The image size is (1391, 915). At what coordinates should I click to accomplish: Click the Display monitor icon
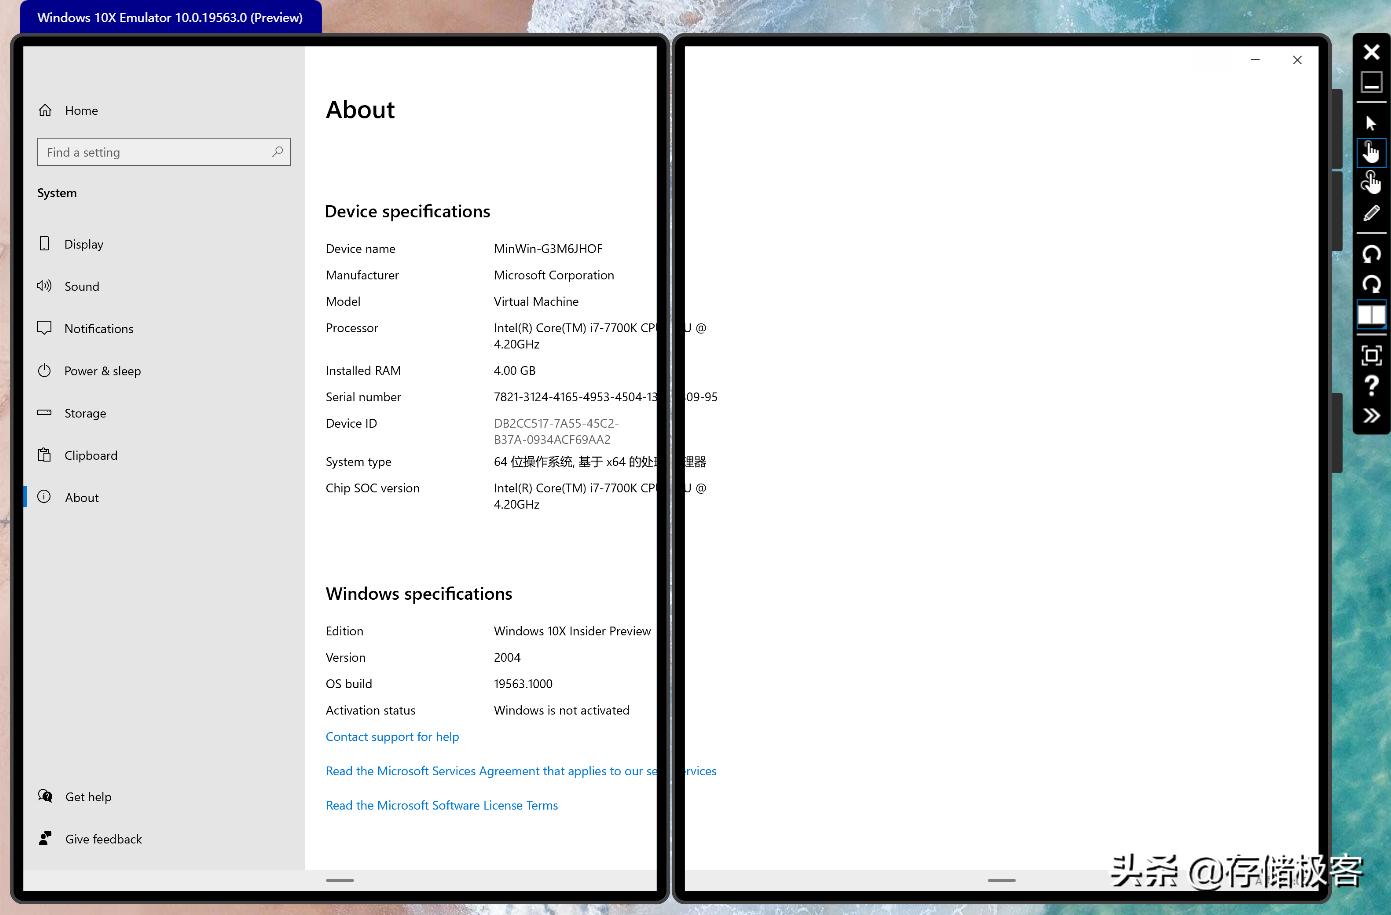[44, 243]
